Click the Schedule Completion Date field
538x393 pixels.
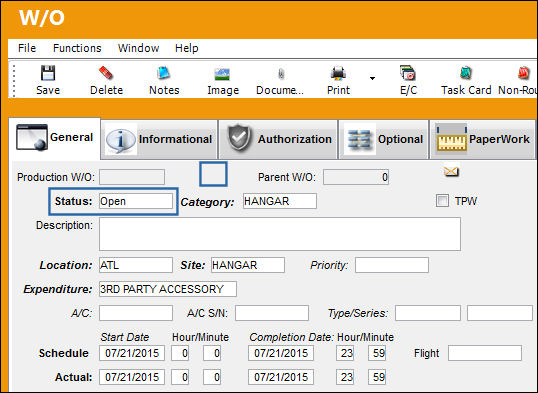(x=281, y=353)
